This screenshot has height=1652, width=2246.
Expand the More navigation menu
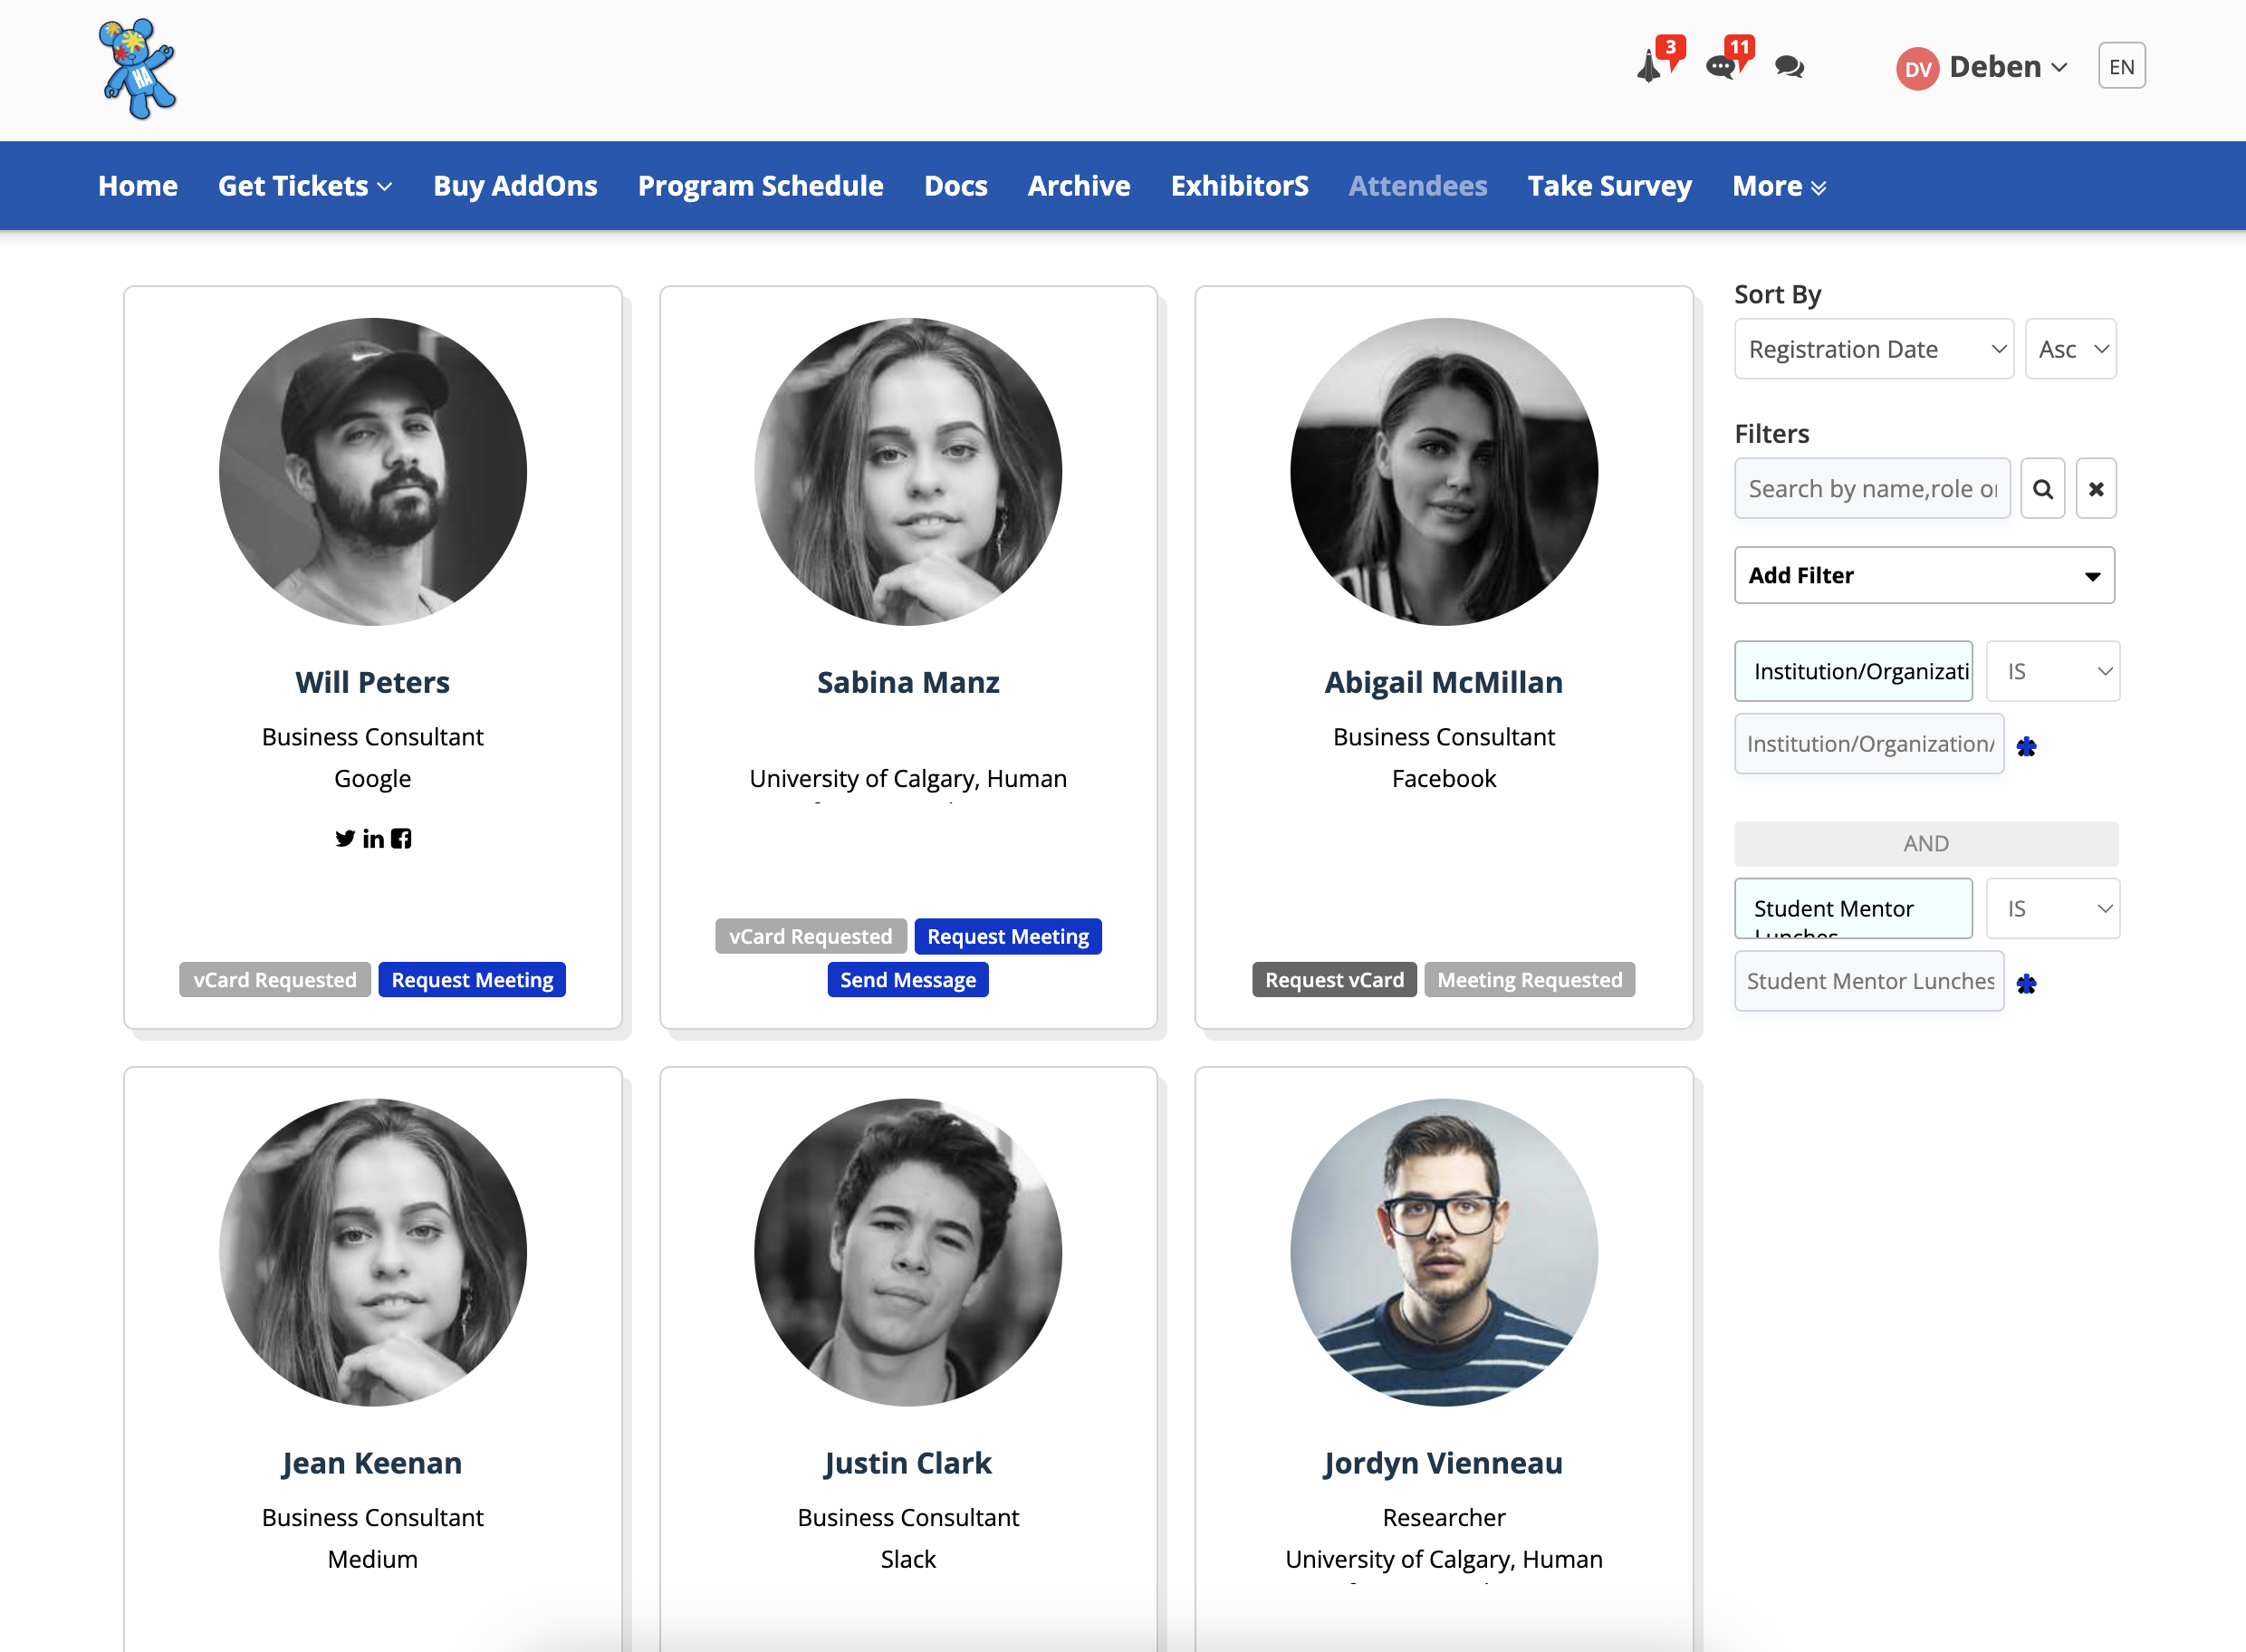click(1778, 186)
